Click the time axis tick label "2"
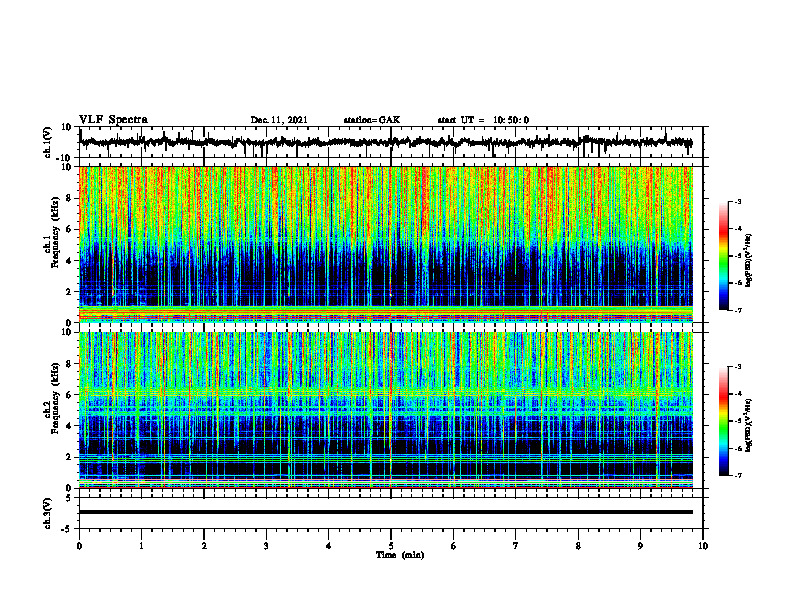This screenshot has width=792, height=612. tap(204, 546)
